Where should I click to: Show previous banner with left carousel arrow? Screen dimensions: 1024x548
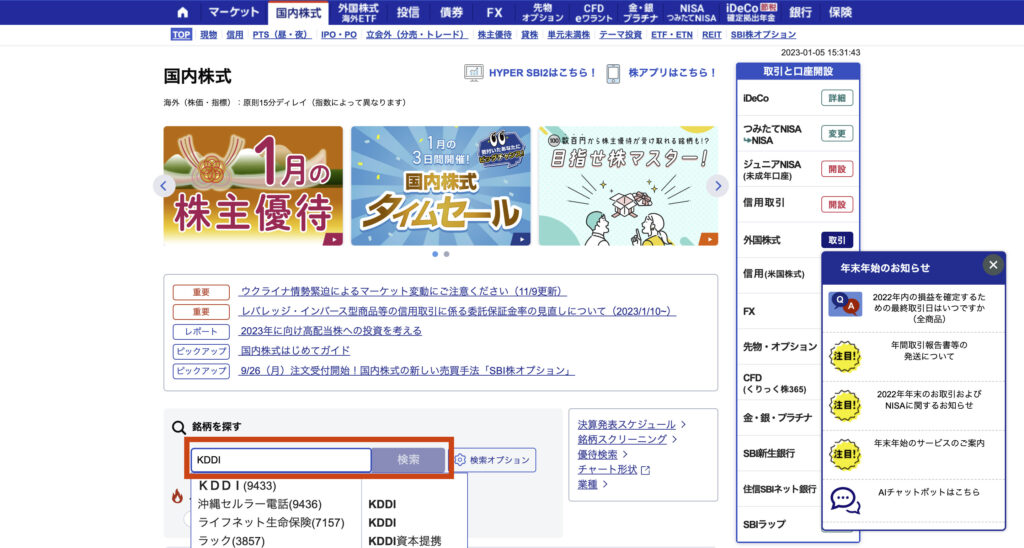[164, 186]
